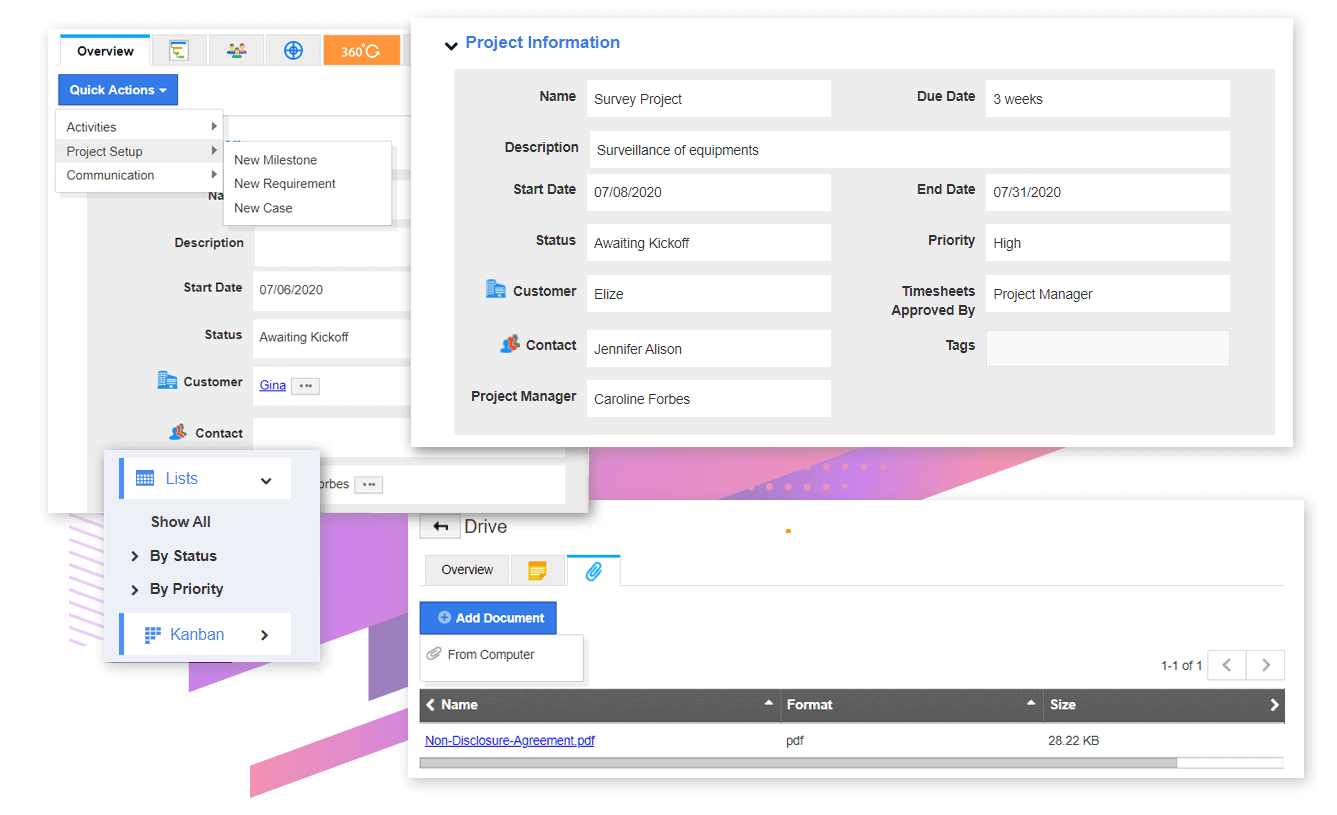This screenshot has height=815, width=1337.
Task: Expand the By Status list group
Action: click(135, 556)
